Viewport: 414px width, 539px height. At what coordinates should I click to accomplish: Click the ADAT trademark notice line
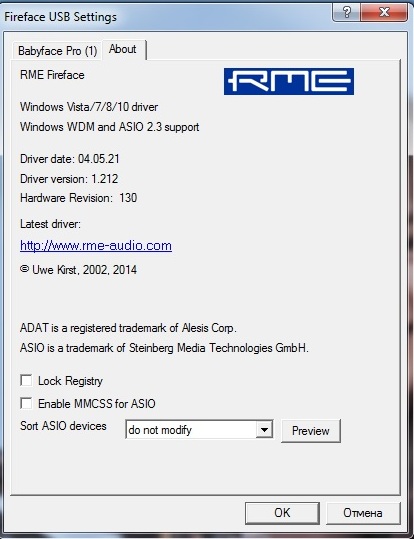[x=128, y=328]
